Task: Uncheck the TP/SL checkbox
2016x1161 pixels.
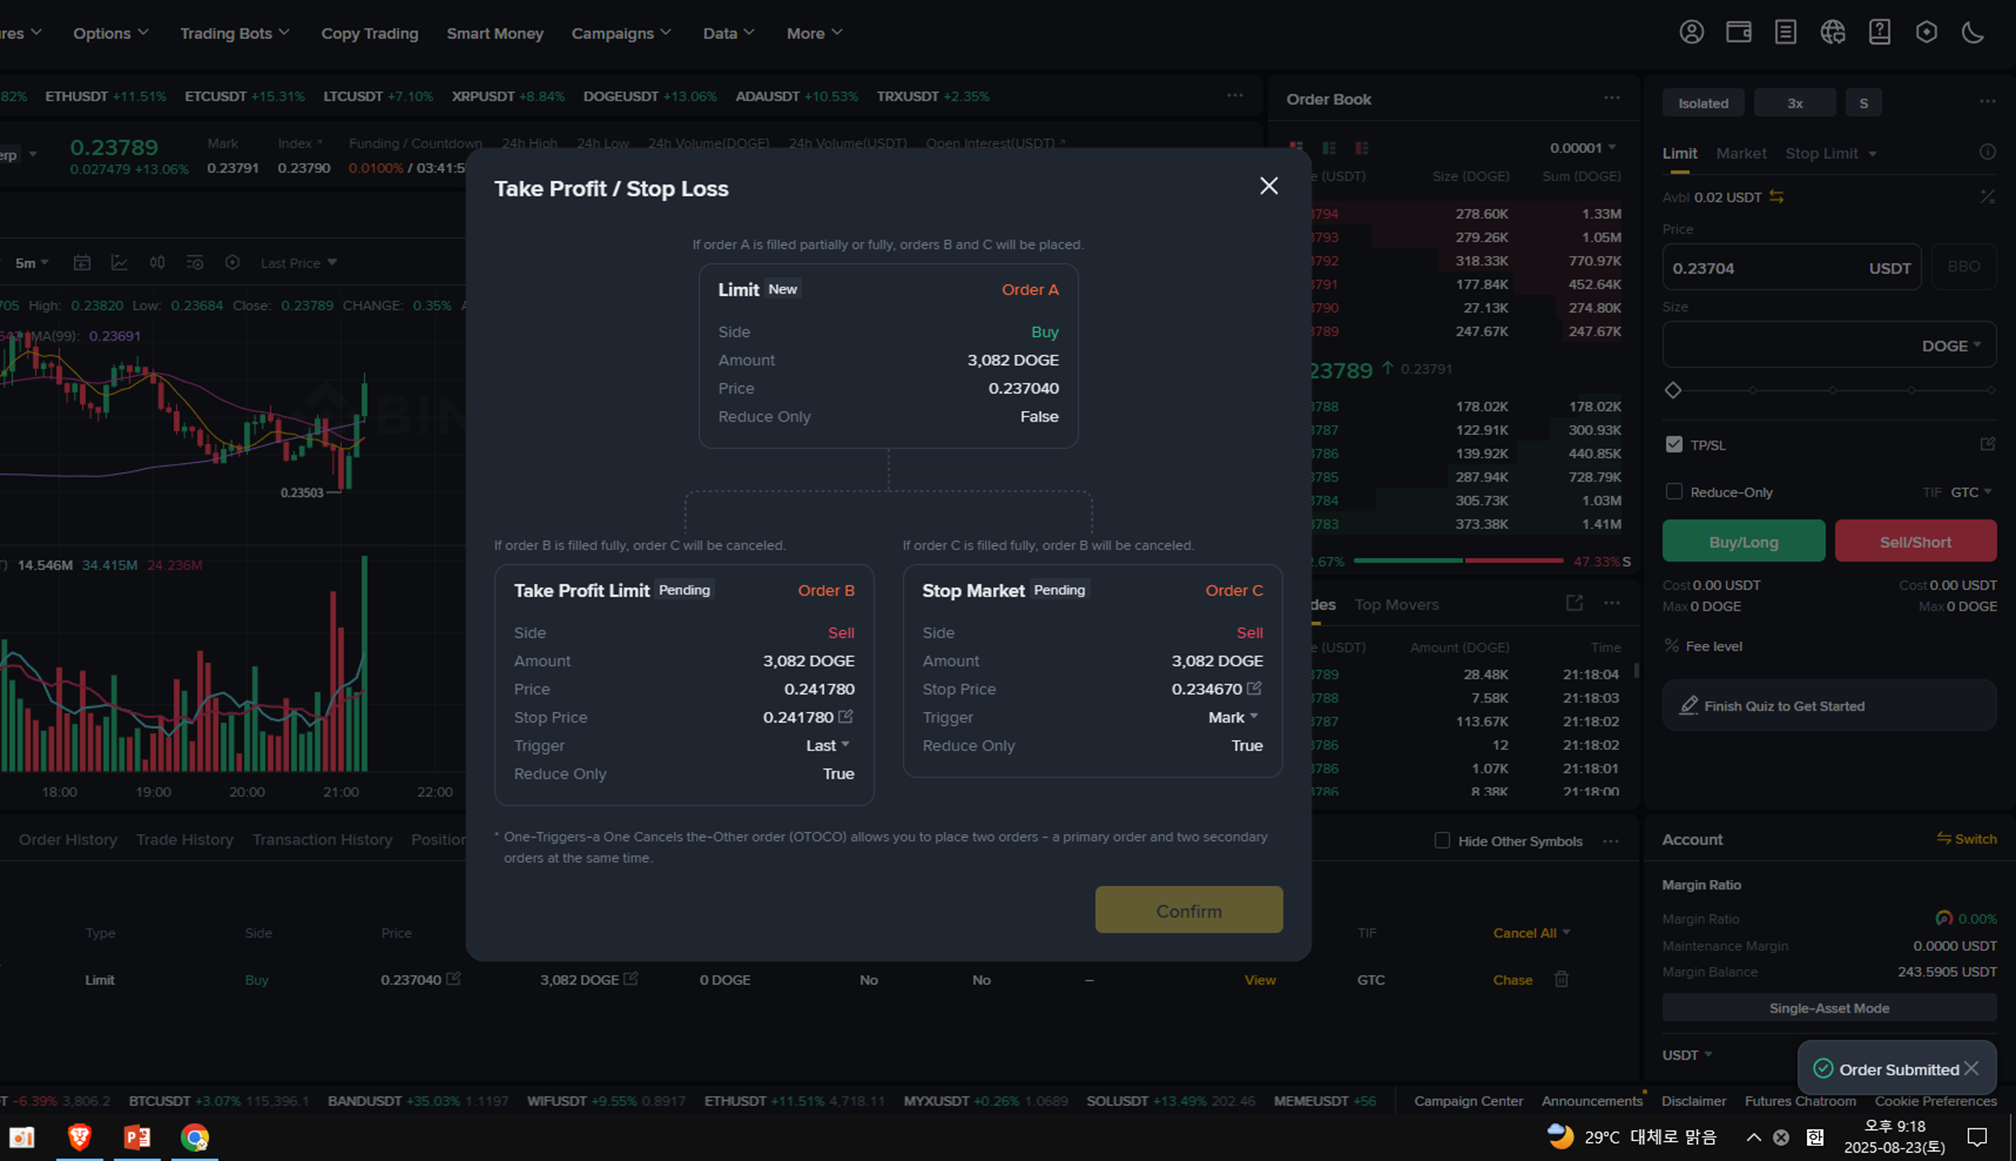Action: [x=1674, y=444]
